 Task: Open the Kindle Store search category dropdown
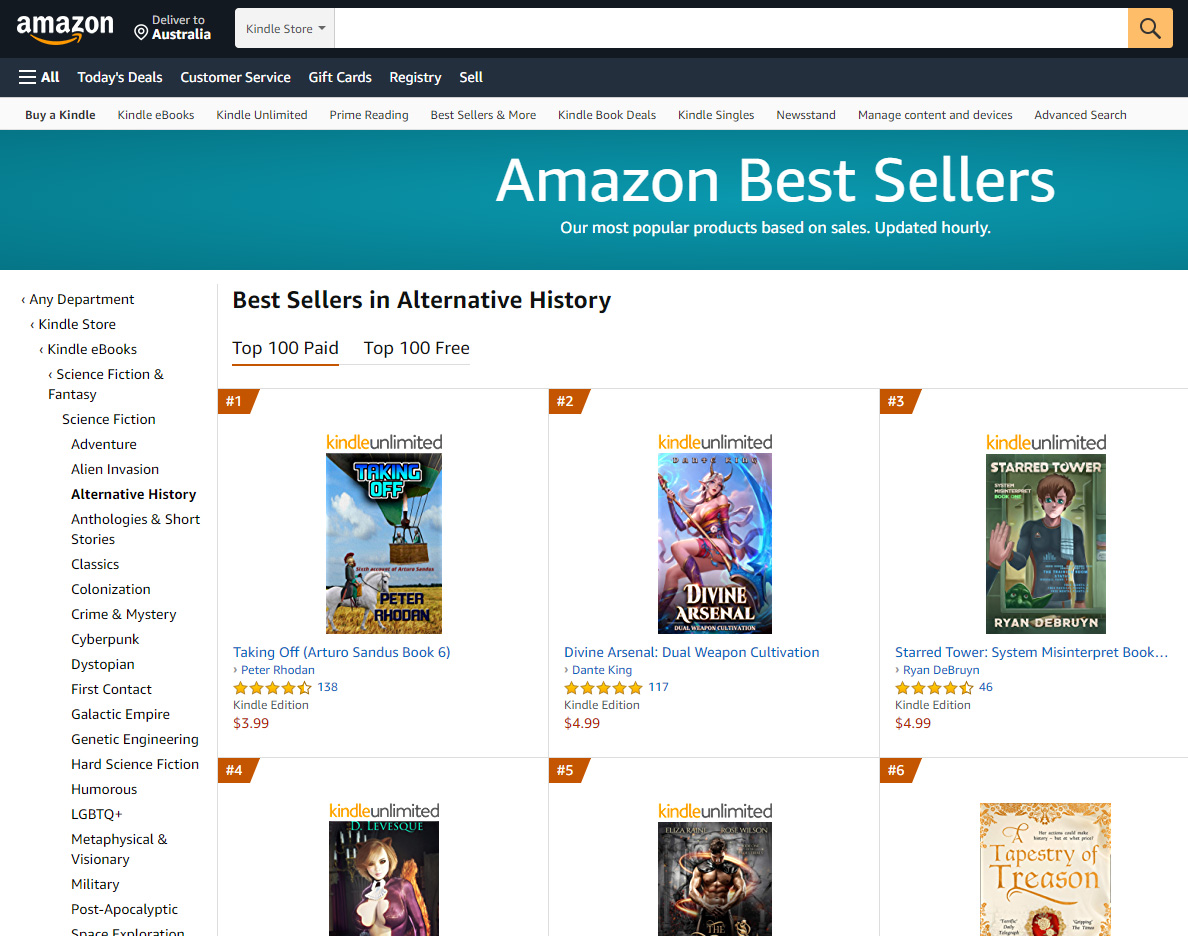point(285,29)
